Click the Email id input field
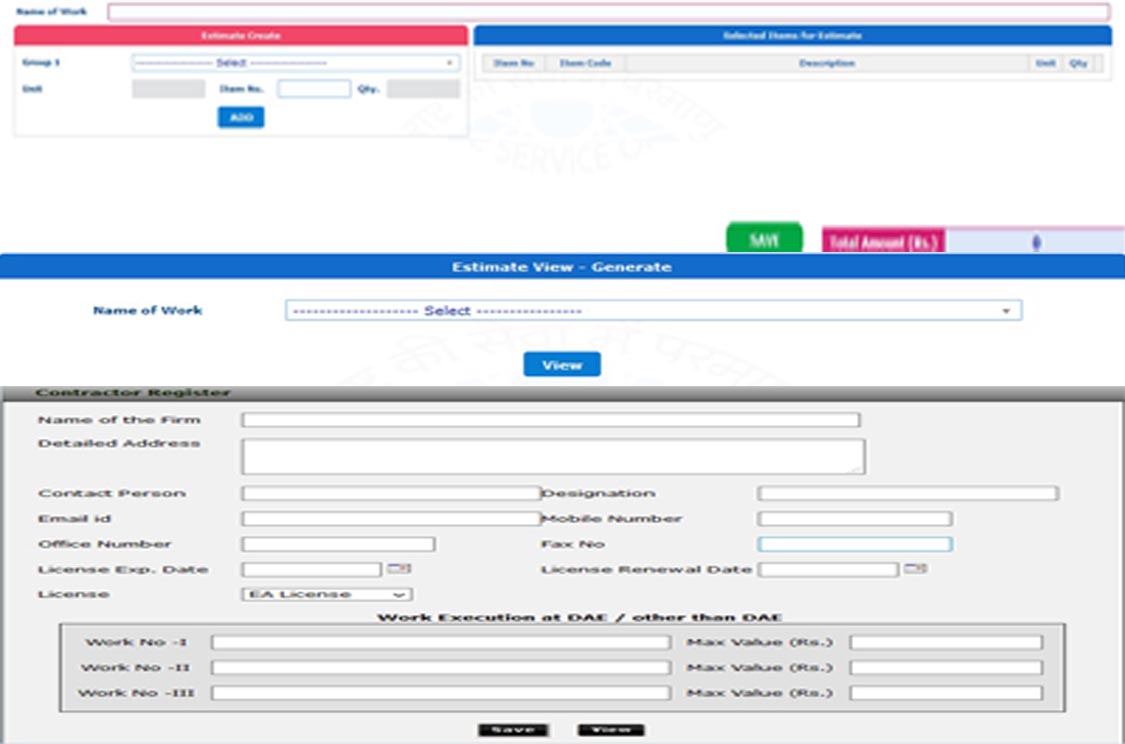 pos(390,519)
